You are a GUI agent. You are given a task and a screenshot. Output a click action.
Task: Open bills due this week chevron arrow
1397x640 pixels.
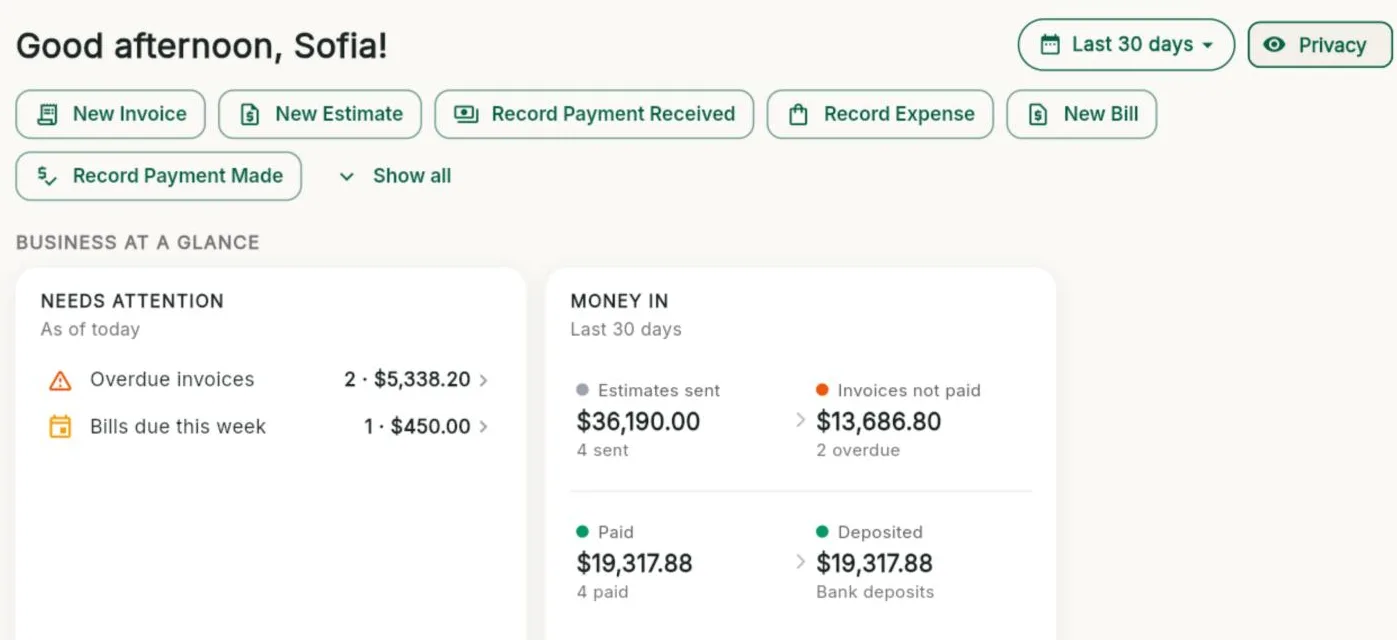tap(484, 427)
